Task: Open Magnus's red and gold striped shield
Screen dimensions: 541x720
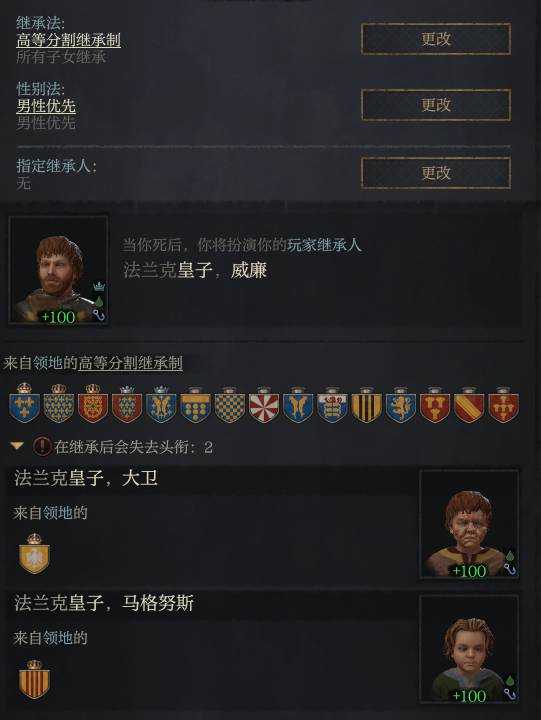Action: click(34, 680)
